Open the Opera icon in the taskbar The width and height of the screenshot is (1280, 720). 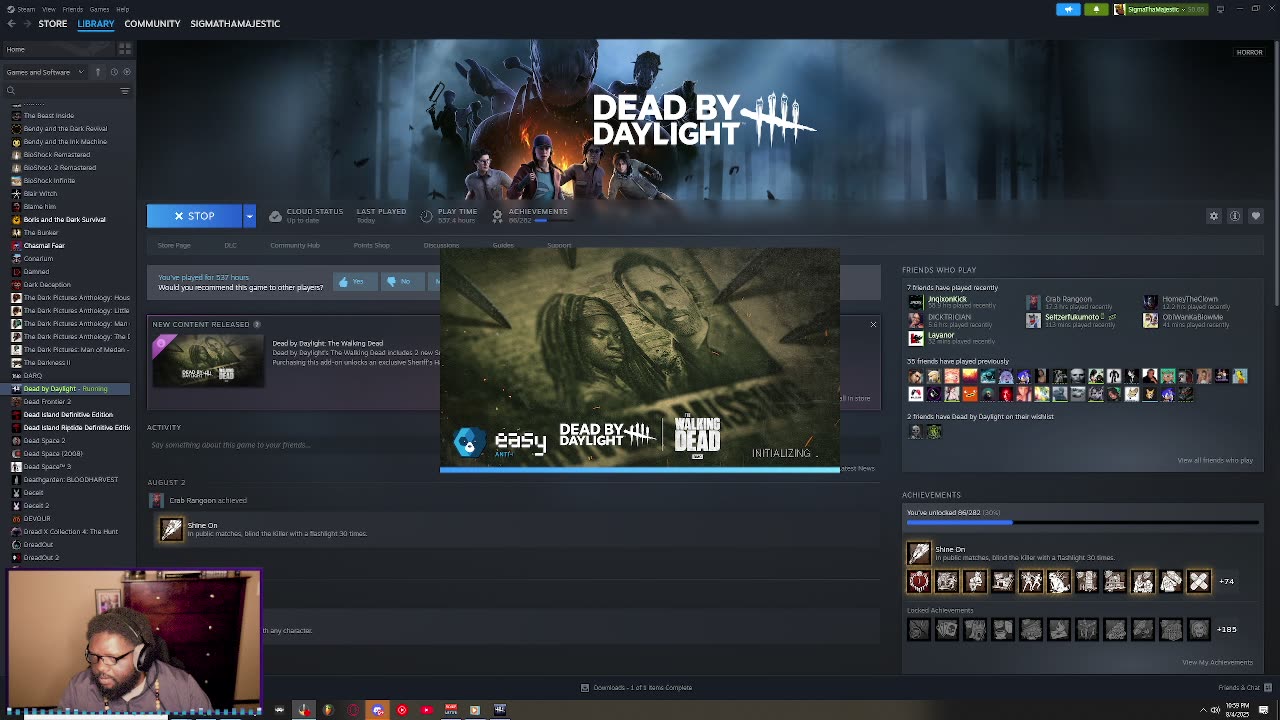[x=353, y=710]
